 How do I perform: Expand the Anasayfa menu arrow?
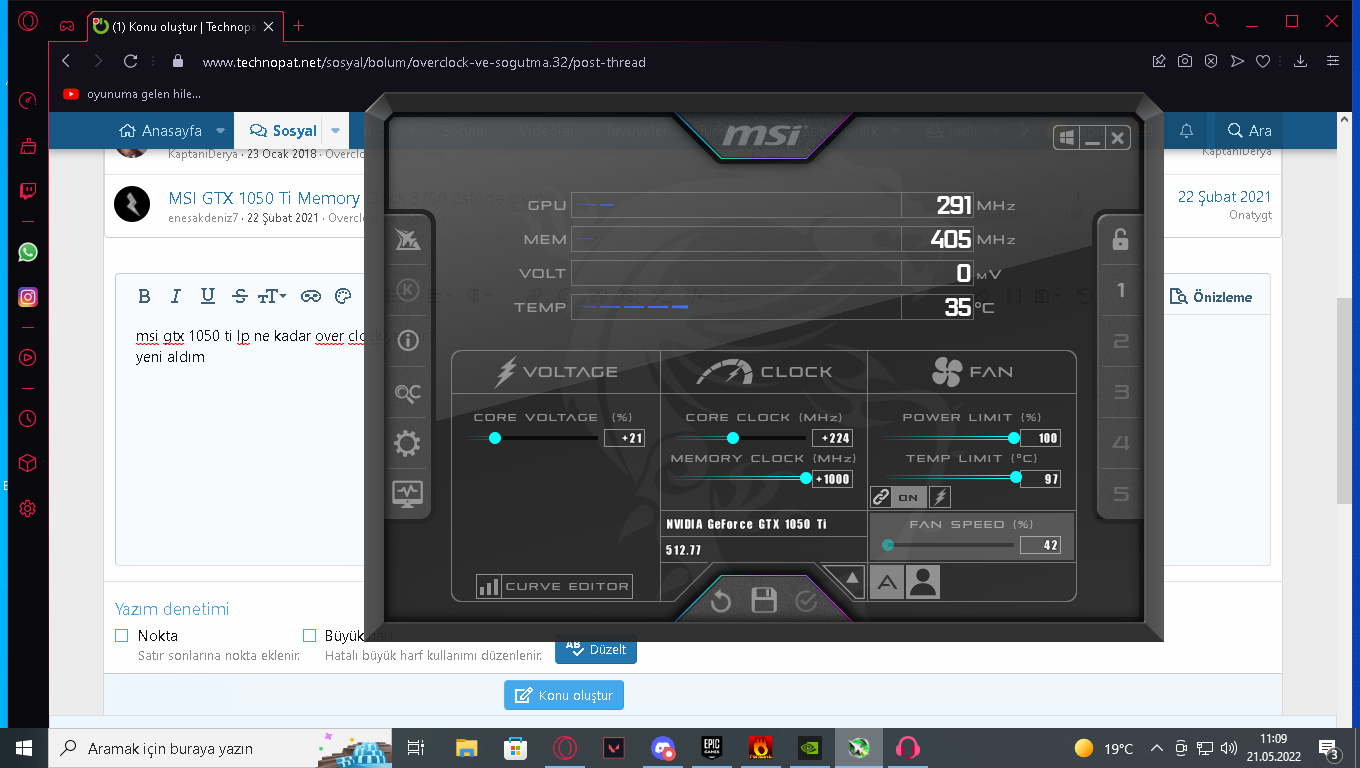pyautogui.click(x=220, y=131)
